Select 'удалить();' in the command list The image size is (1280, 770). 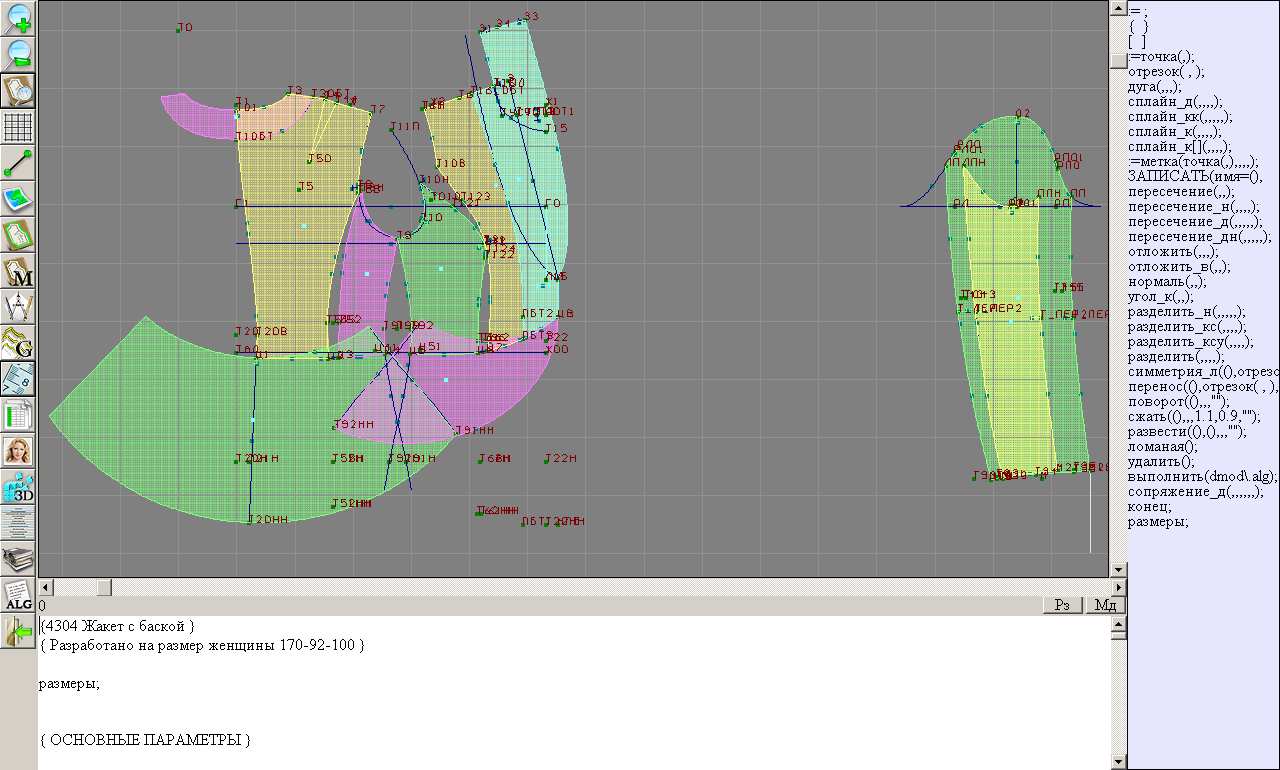point(1161,461)
